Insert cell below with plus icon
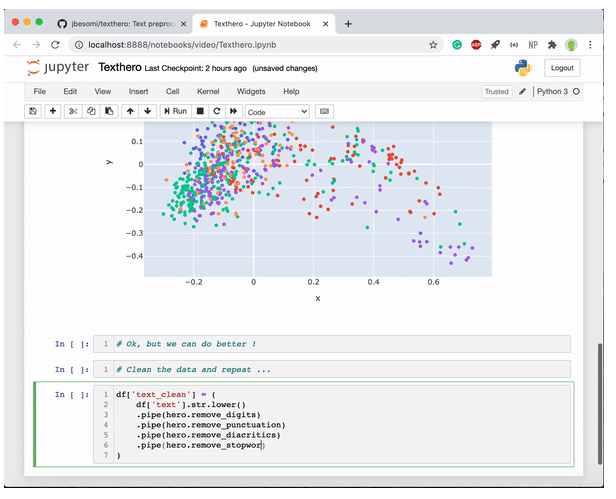The height and width of the screenshot is (499, 616). (x=53, y=112)
